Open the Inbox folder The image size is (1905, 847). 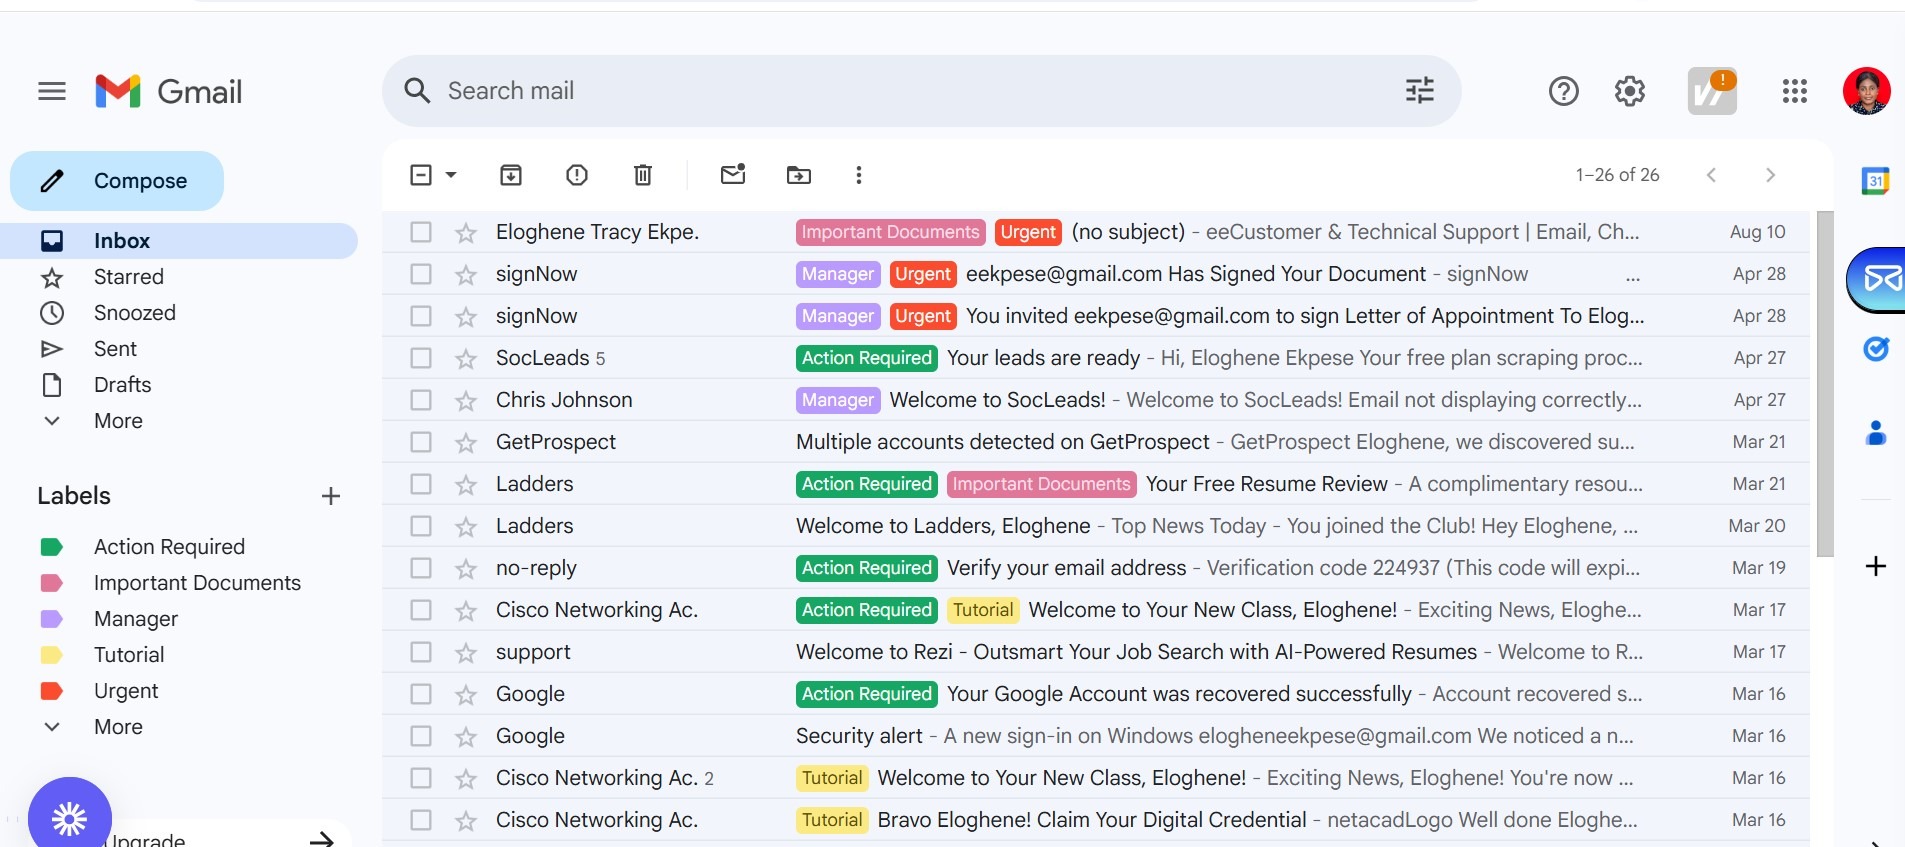(179, 241)
